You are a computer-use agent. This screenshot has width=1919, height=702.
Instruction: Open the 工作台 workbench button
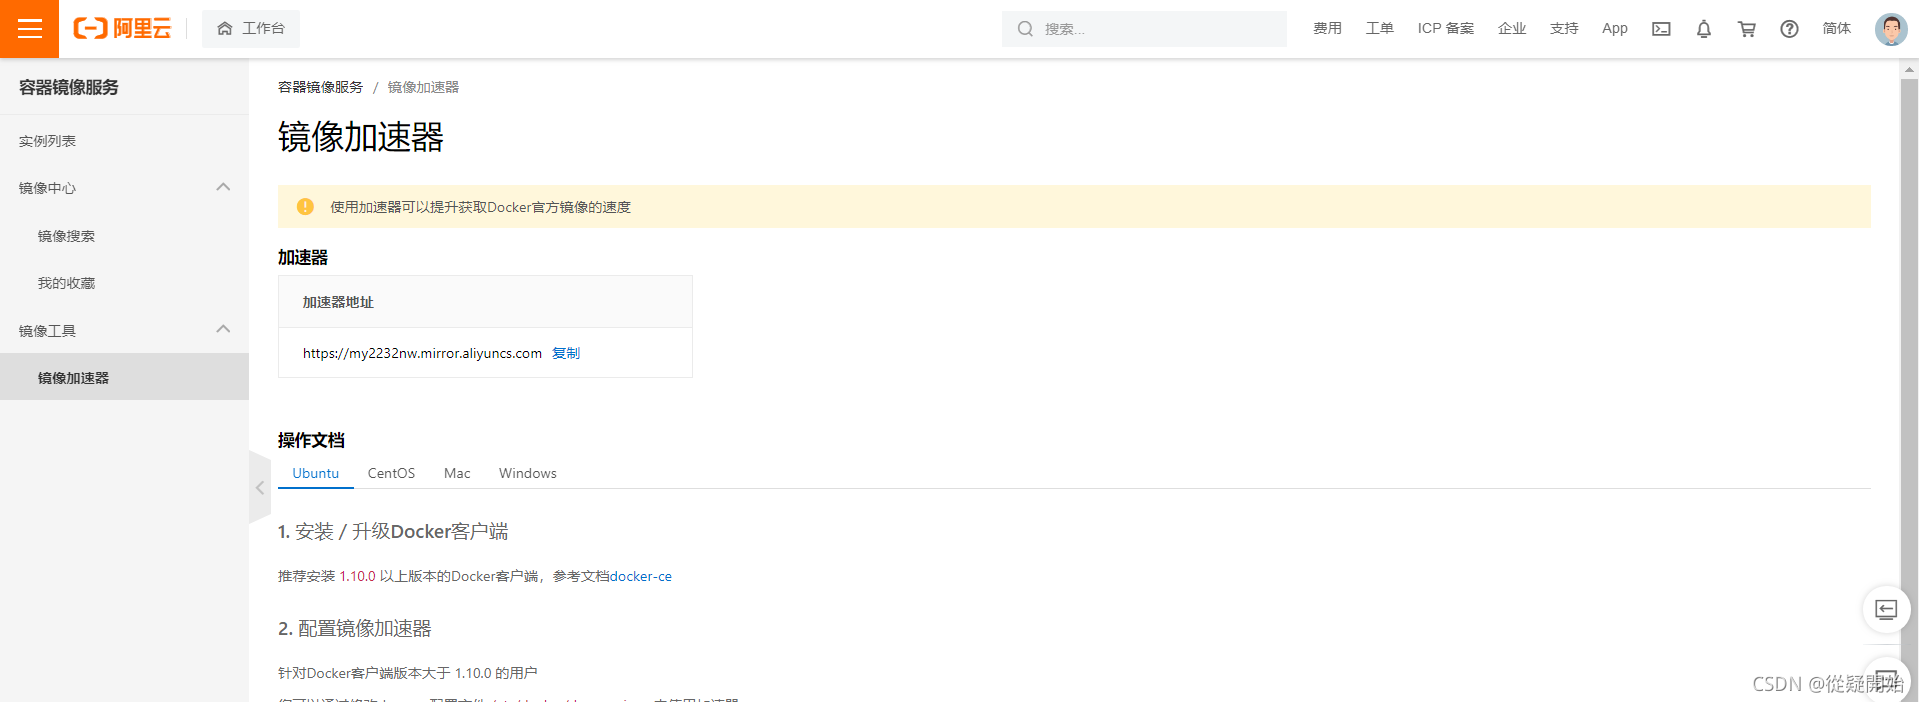[251, 29]
